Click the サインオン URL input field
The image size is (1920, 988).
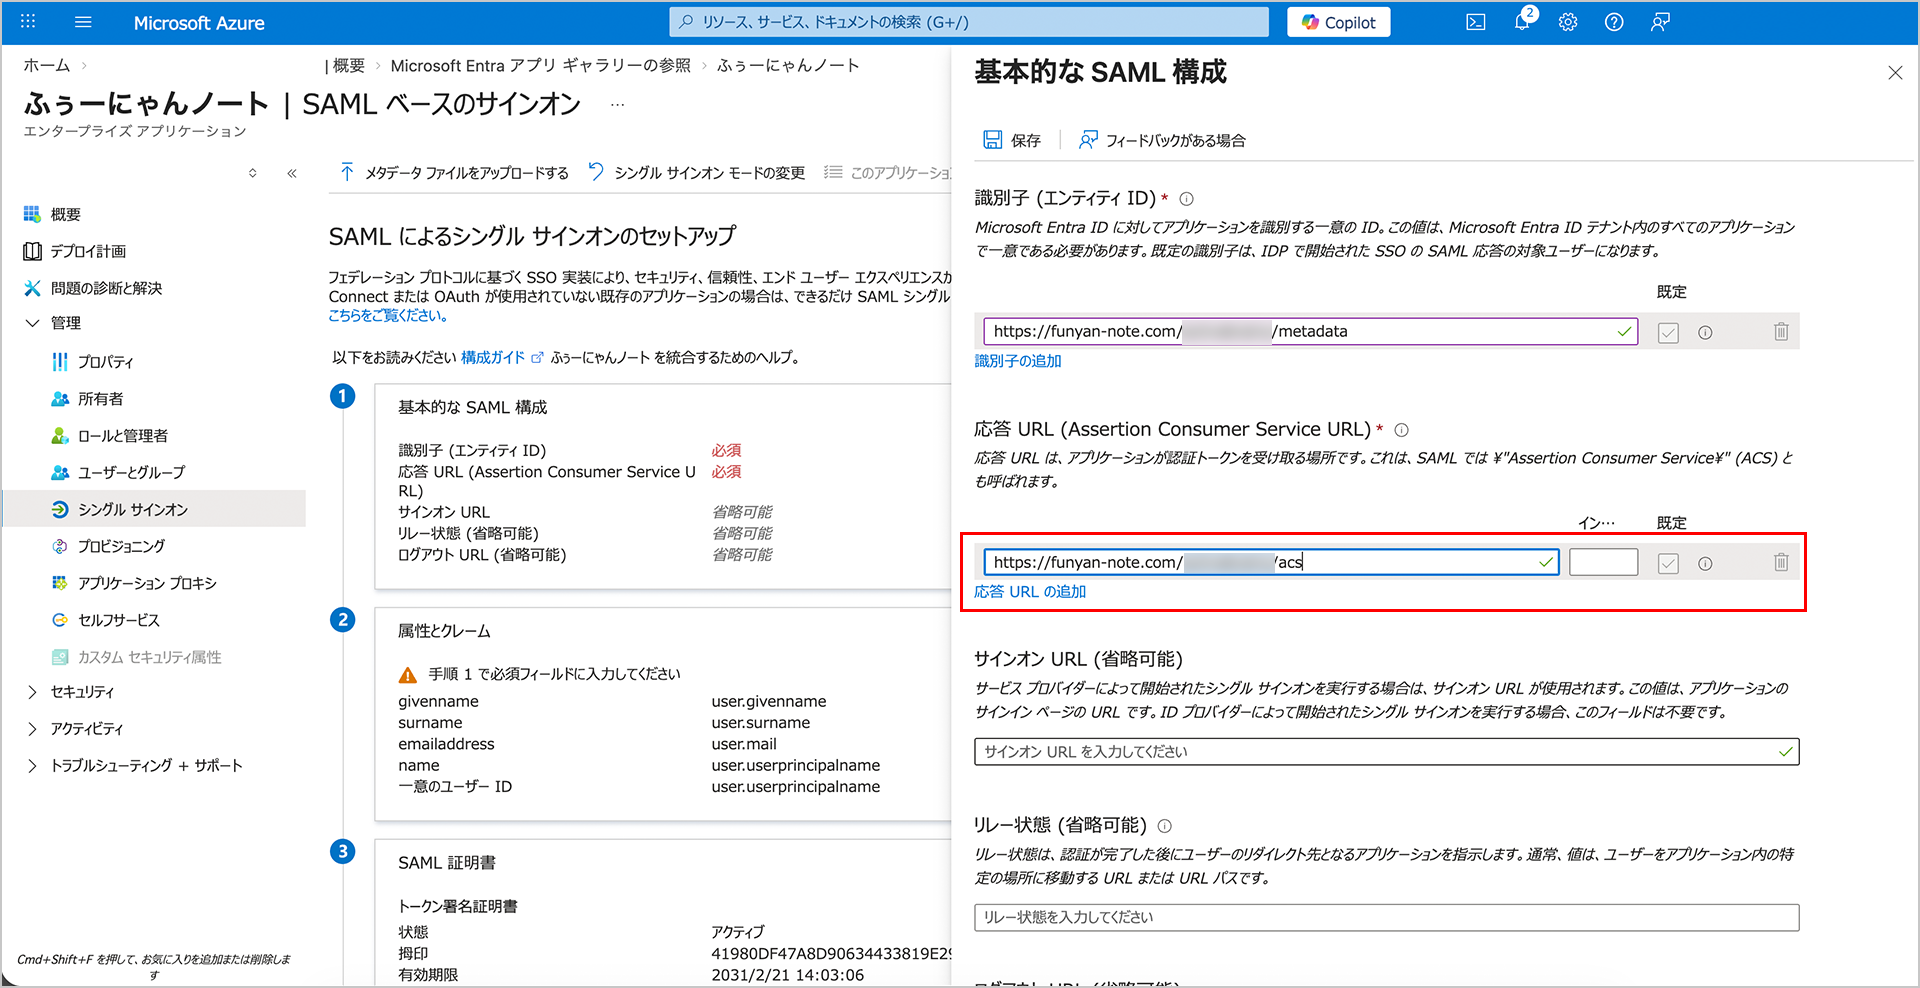[1385, 752]
